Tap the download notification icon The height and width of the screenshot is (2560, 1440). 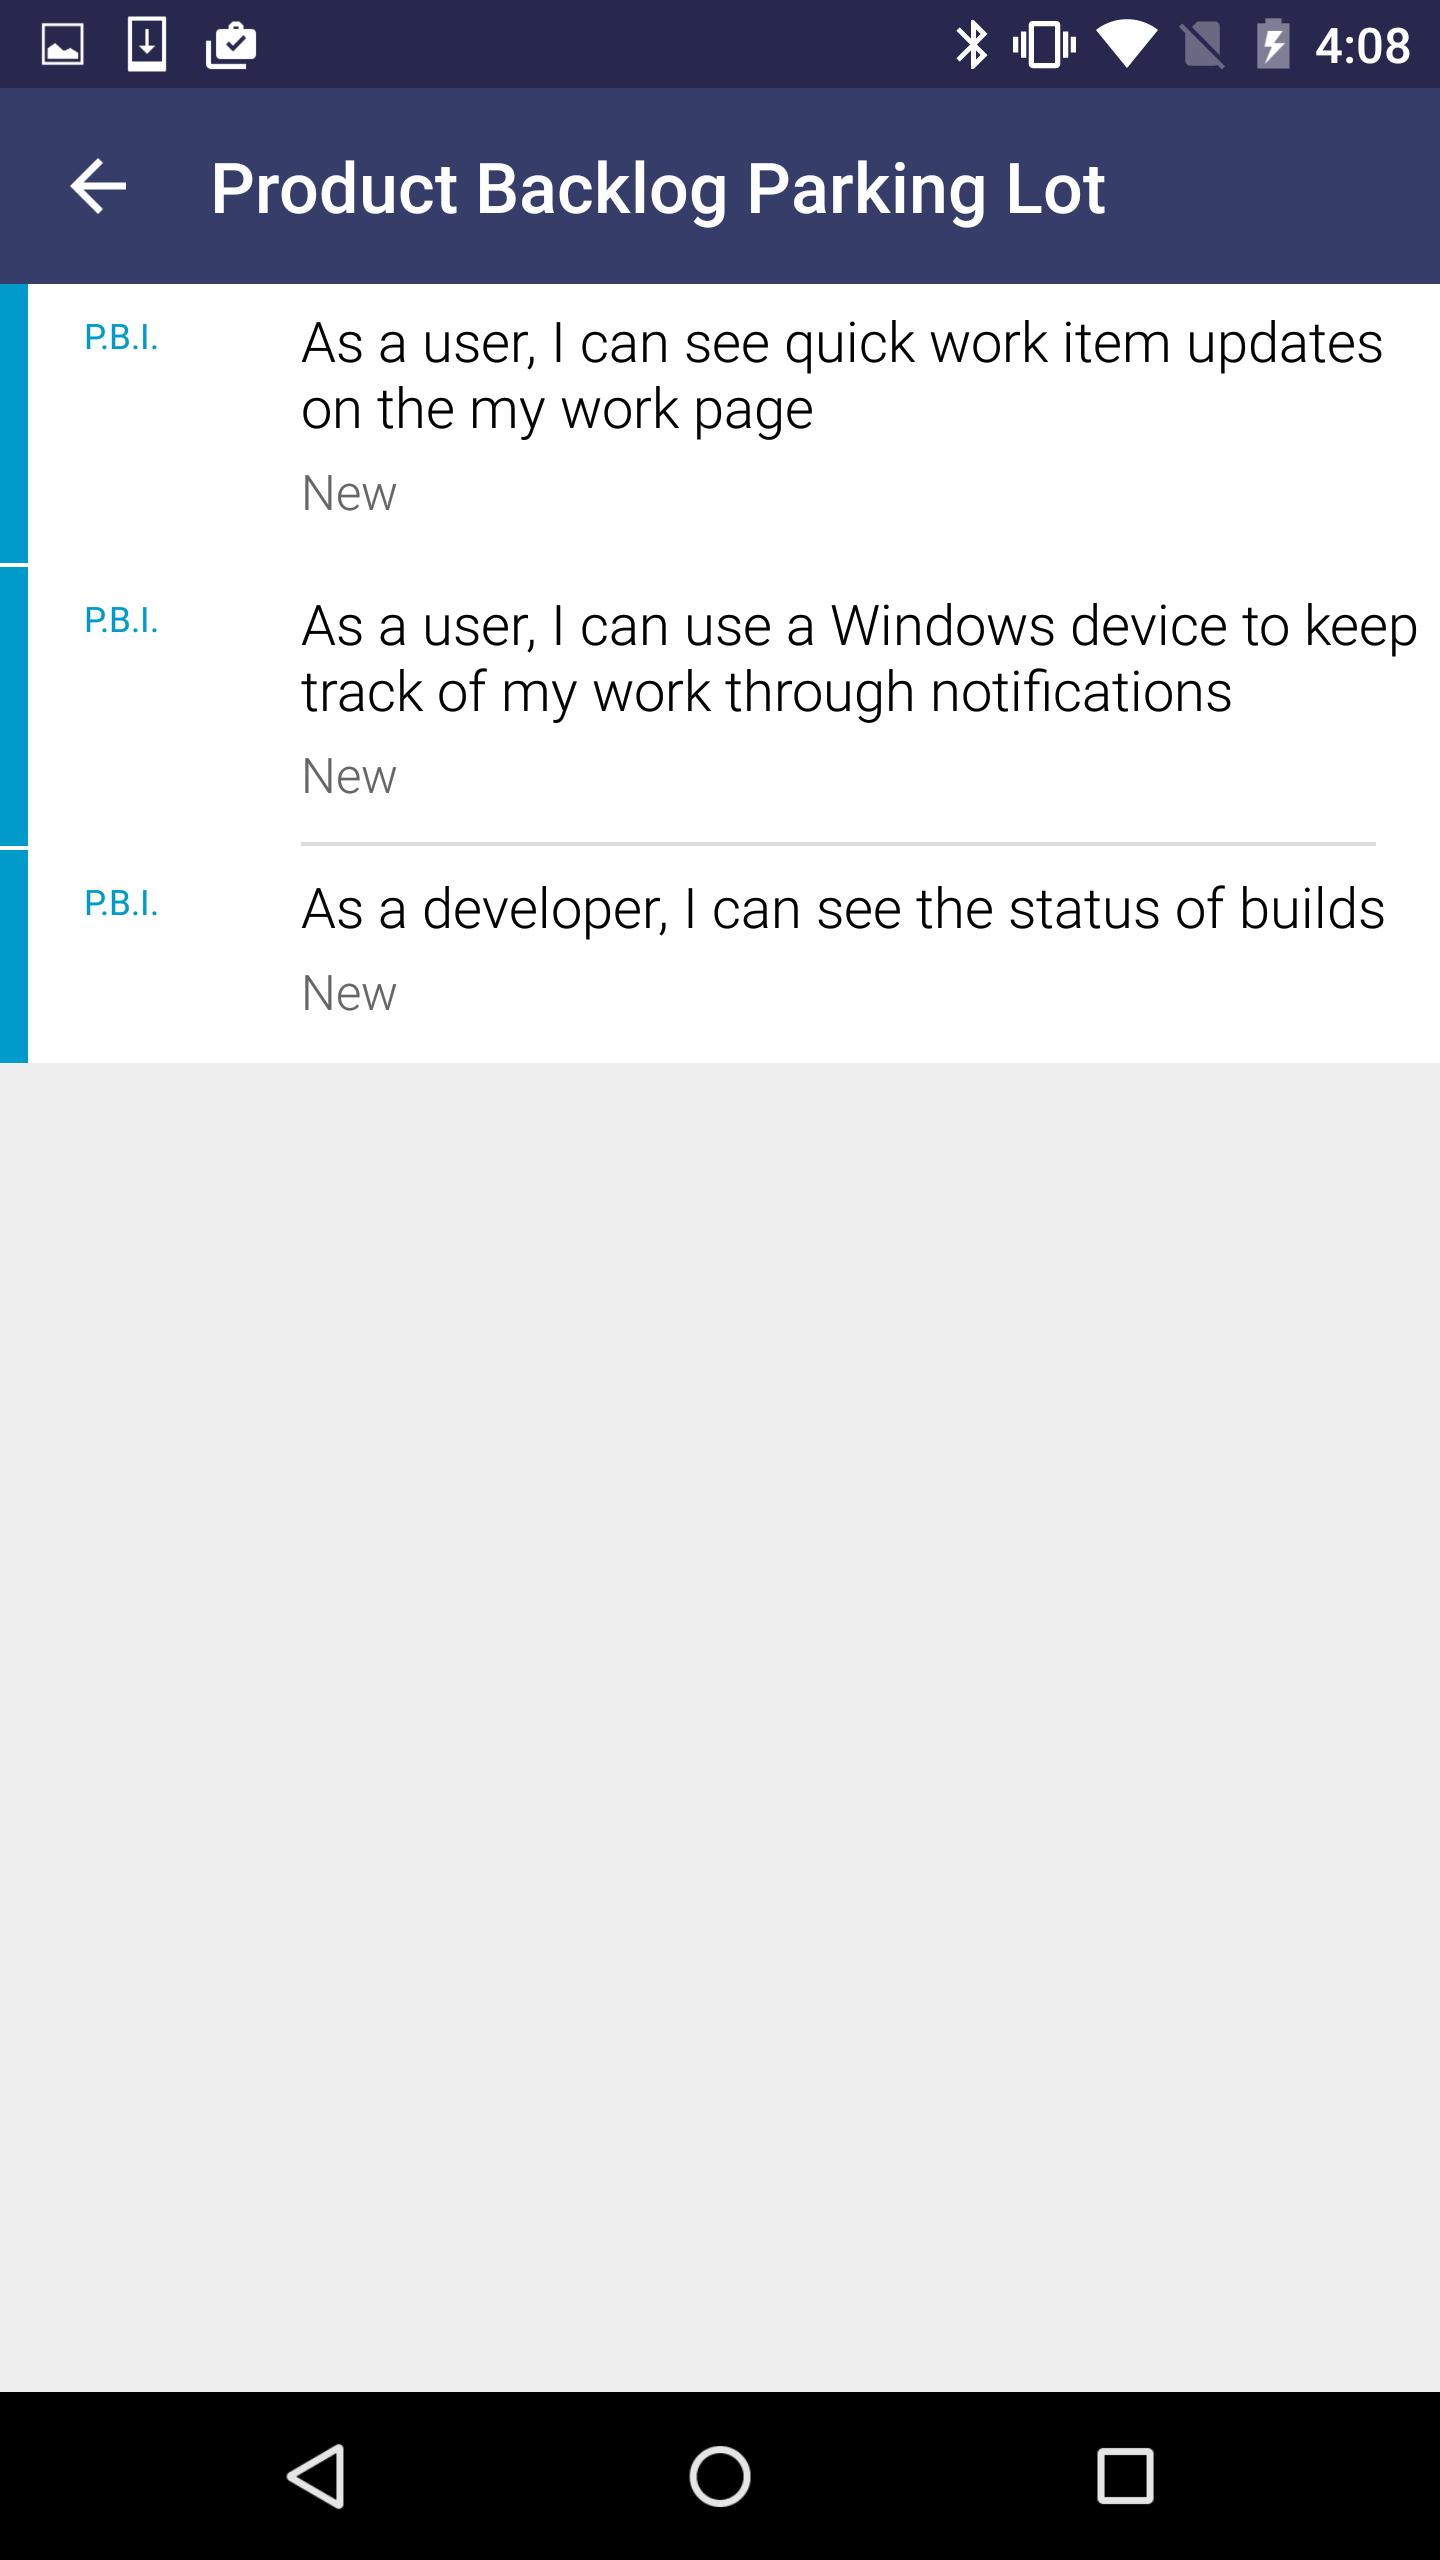pos(147,45)
